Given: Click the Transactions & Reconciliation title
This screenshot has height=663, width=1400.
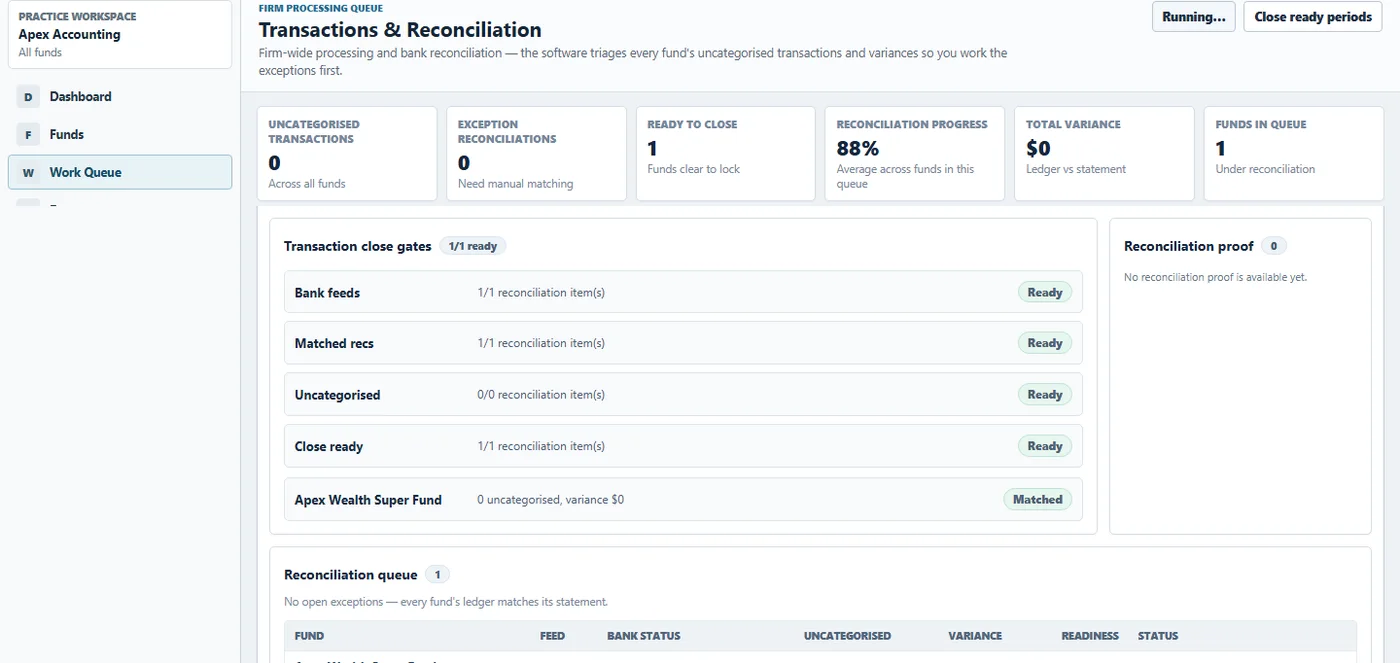Looking at the screenshot, I should [x=400, y=30].
